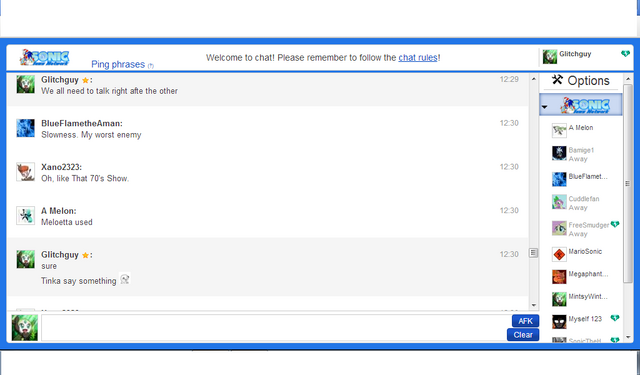This screenshot has height=375, width=640.
Task: Click FreeSmudger's avatar in user list
Action: 559,228
